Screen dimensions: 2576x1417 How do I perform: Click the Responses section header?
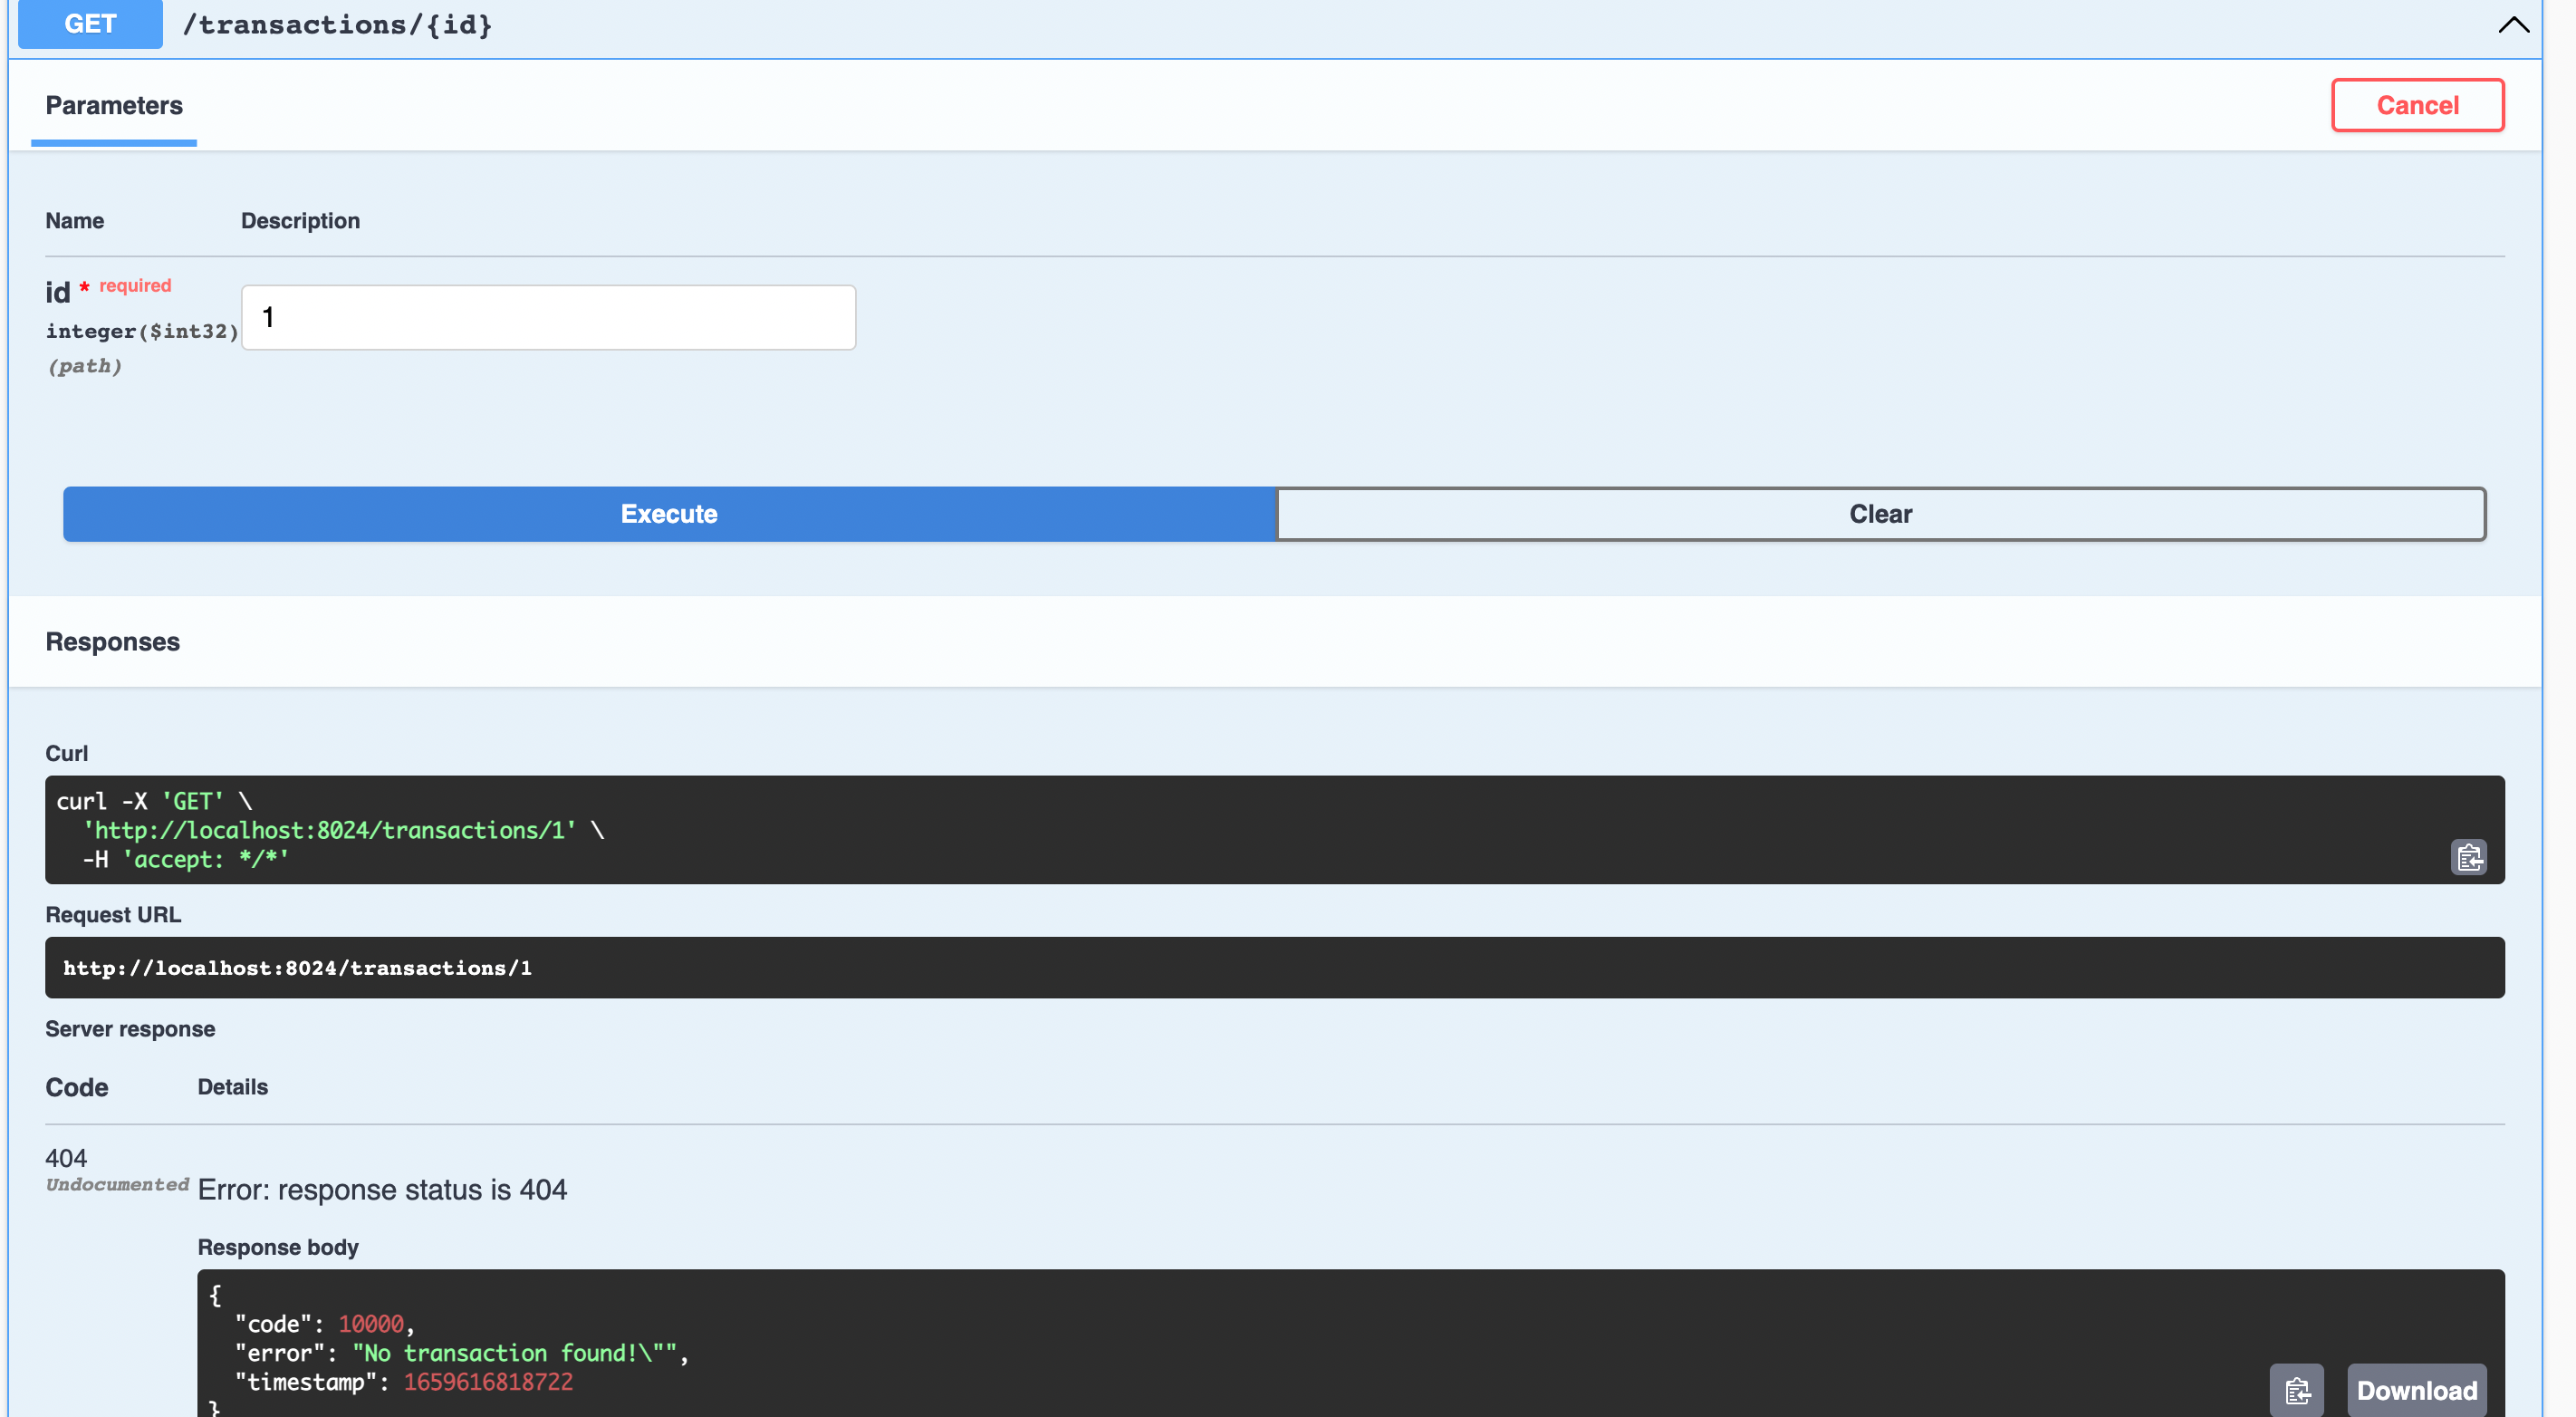112,641
